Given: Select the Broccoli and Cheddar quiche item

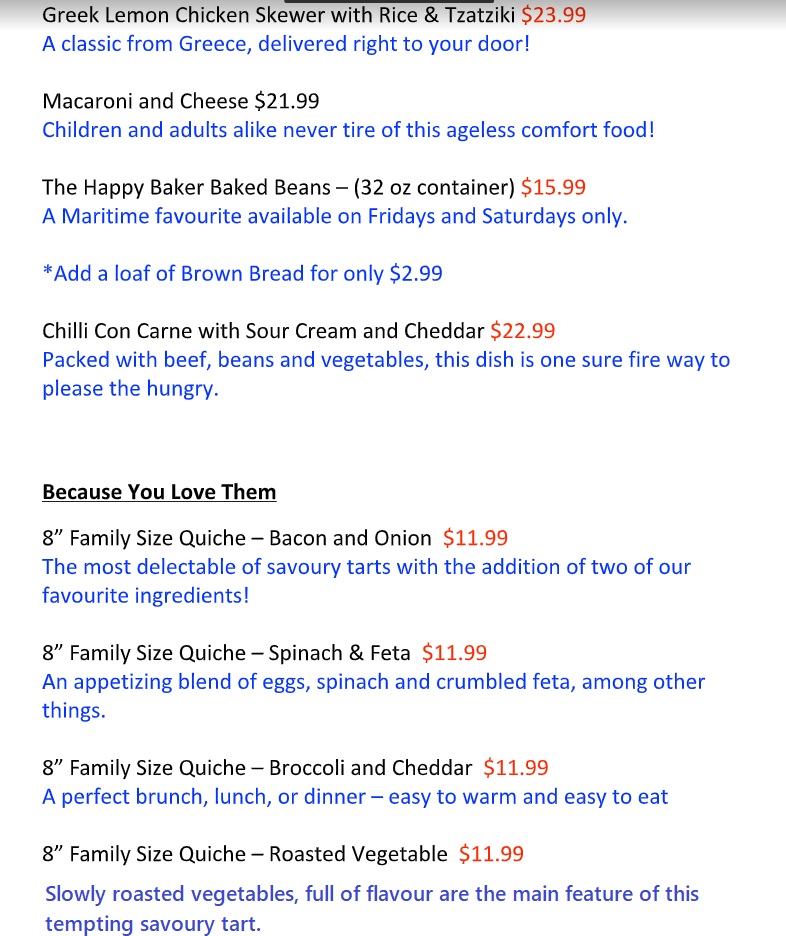Looking at the screenshot, I should (257, 768).
